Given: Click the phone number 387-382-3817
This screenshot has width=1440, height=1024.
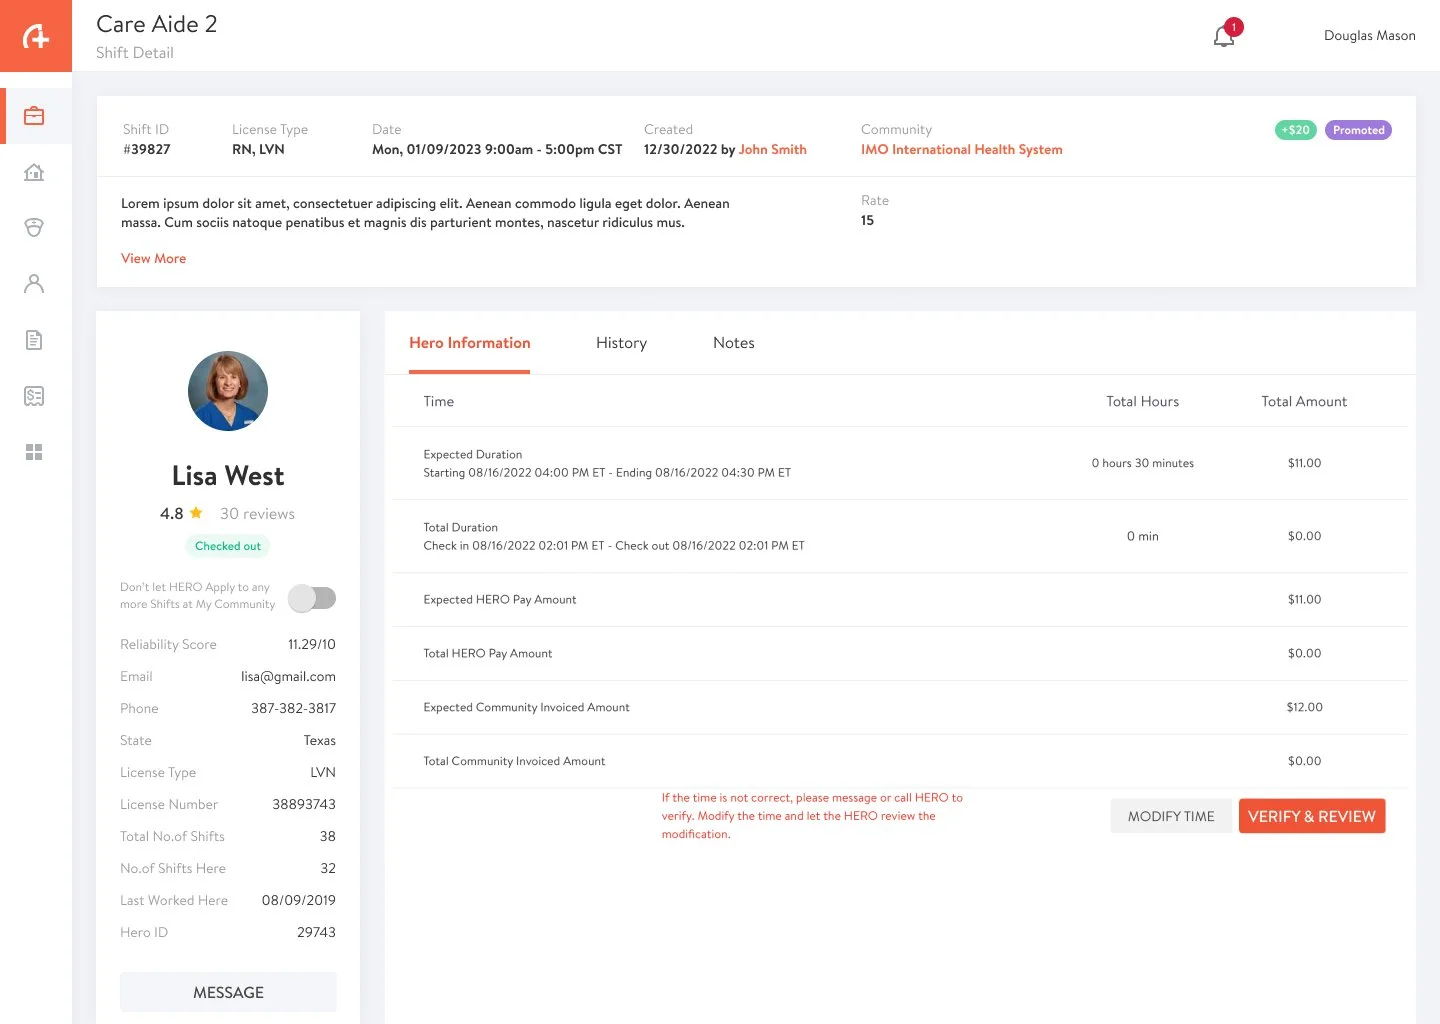Looking at the screenshot, I should point(293,708).
